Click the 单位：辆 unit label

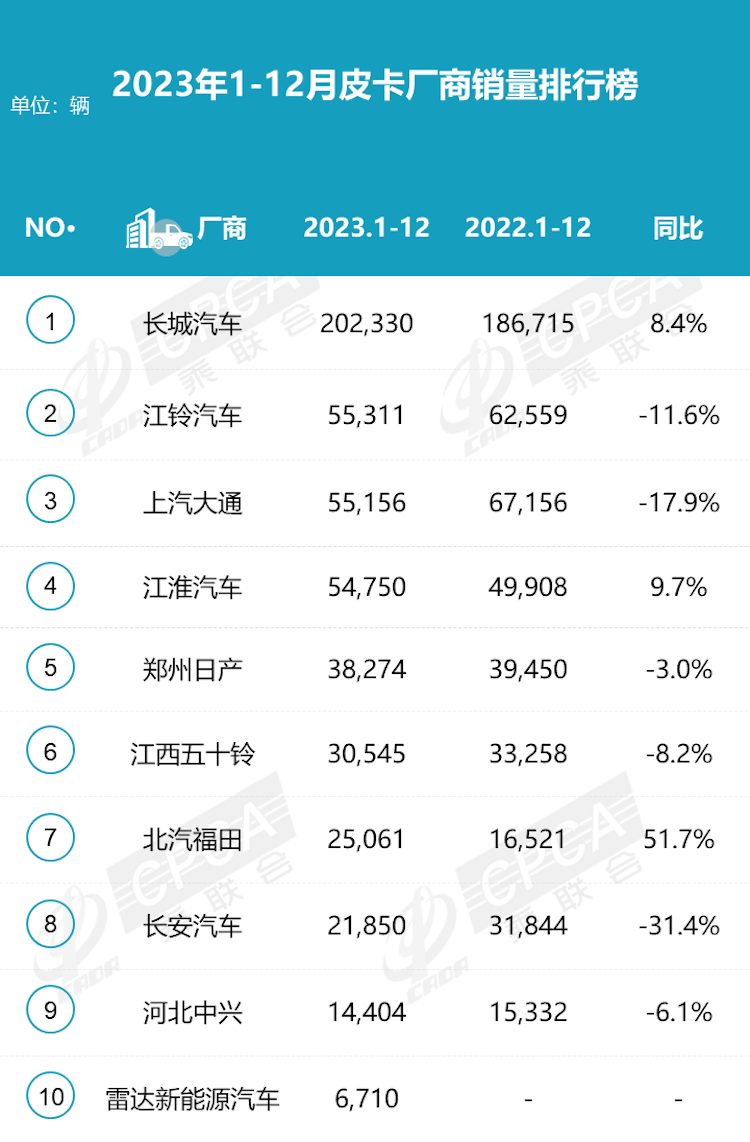[50, 106]
